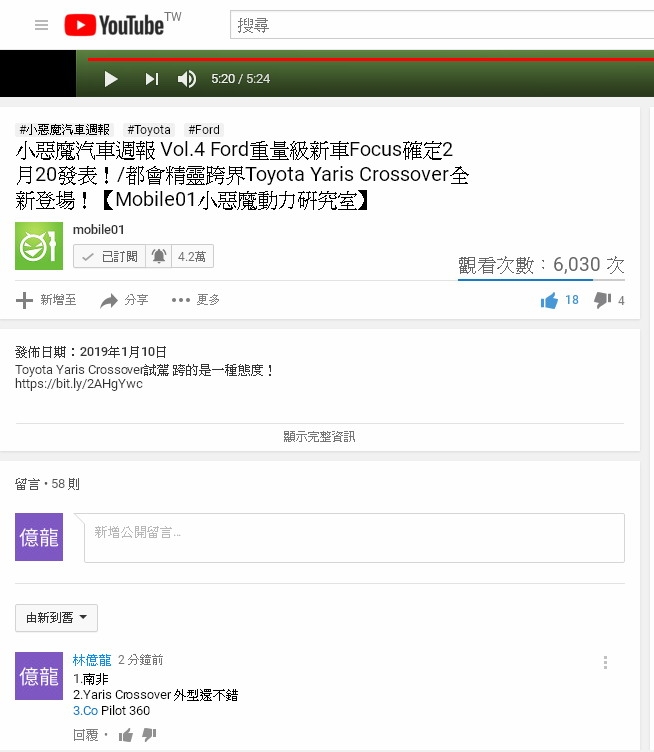Click the 3.Co link in the comment
654x752 pixels.
pos(85,710)
